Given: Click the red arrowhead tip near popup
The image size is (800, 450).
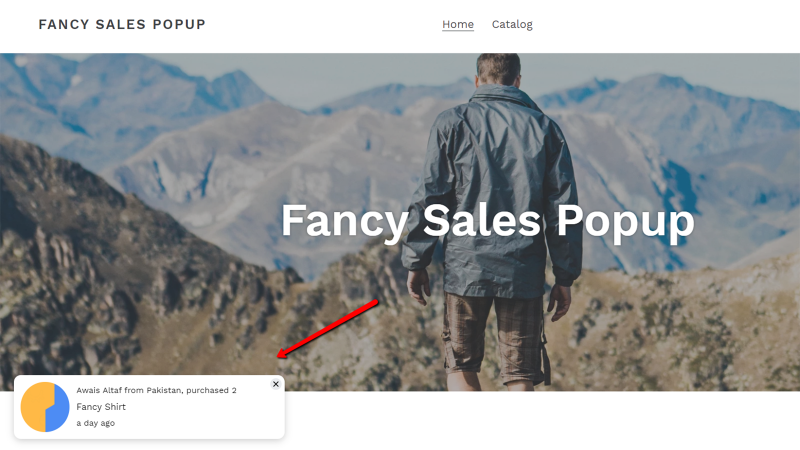Looking at the screenshot, I should coord(280,355).
